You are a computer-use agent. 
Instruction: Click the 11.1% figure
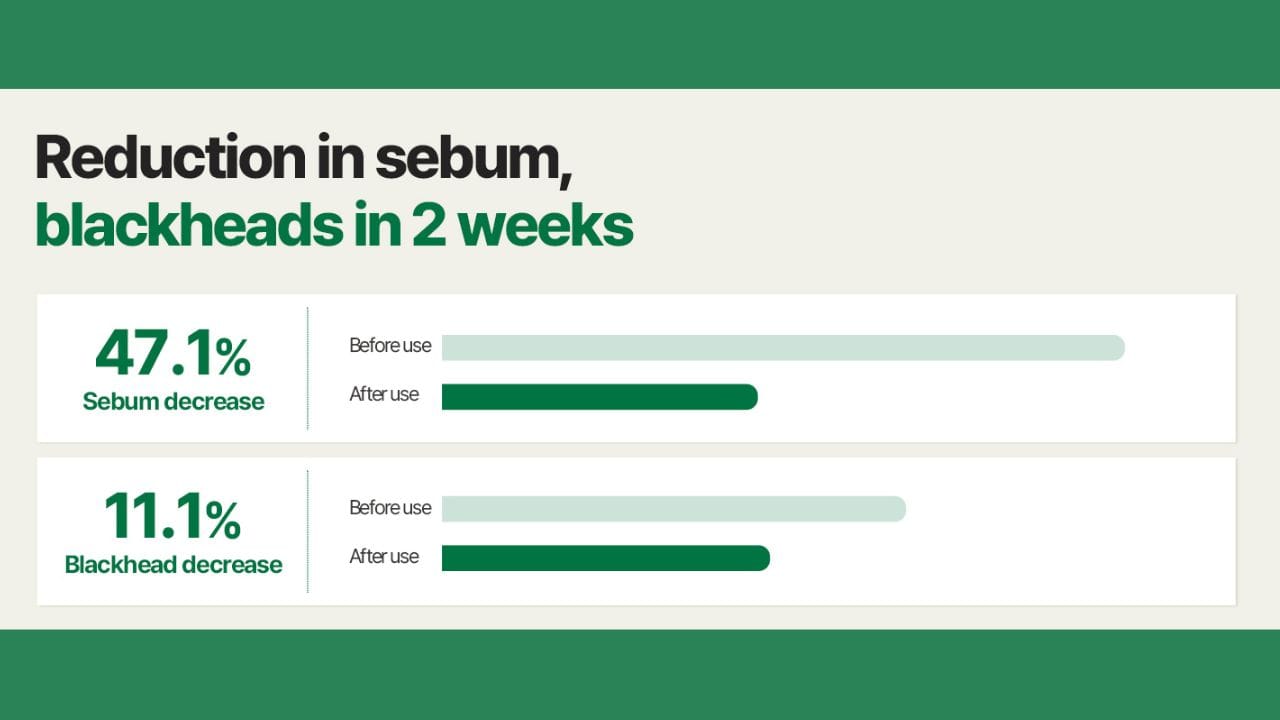tap(173, 516)
